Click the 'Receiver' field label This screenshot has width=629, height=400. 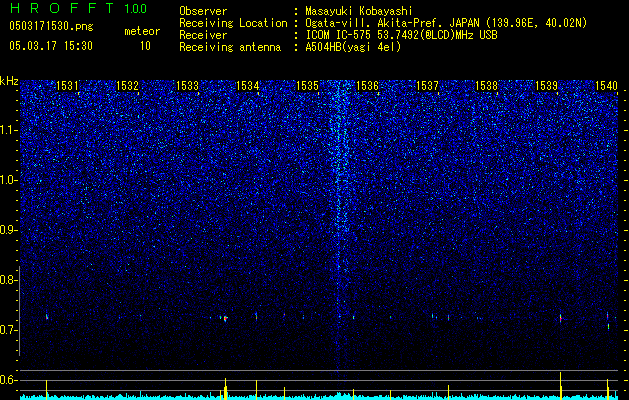[x=203, y=35]
